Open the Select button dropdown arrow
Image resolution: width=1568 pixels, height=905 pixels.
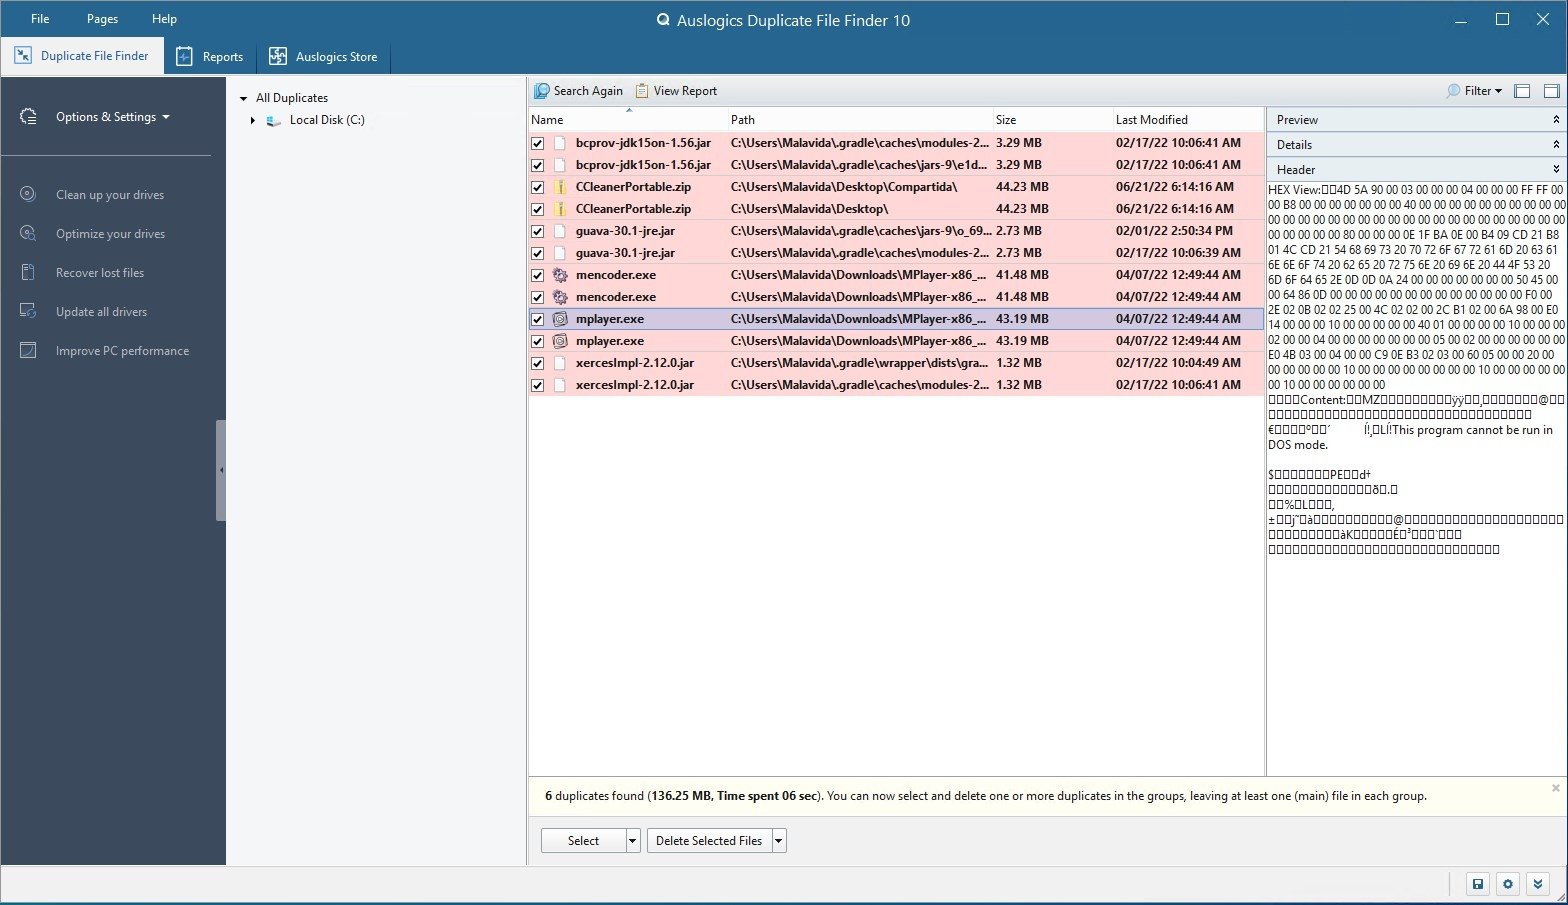pos(632,841)
